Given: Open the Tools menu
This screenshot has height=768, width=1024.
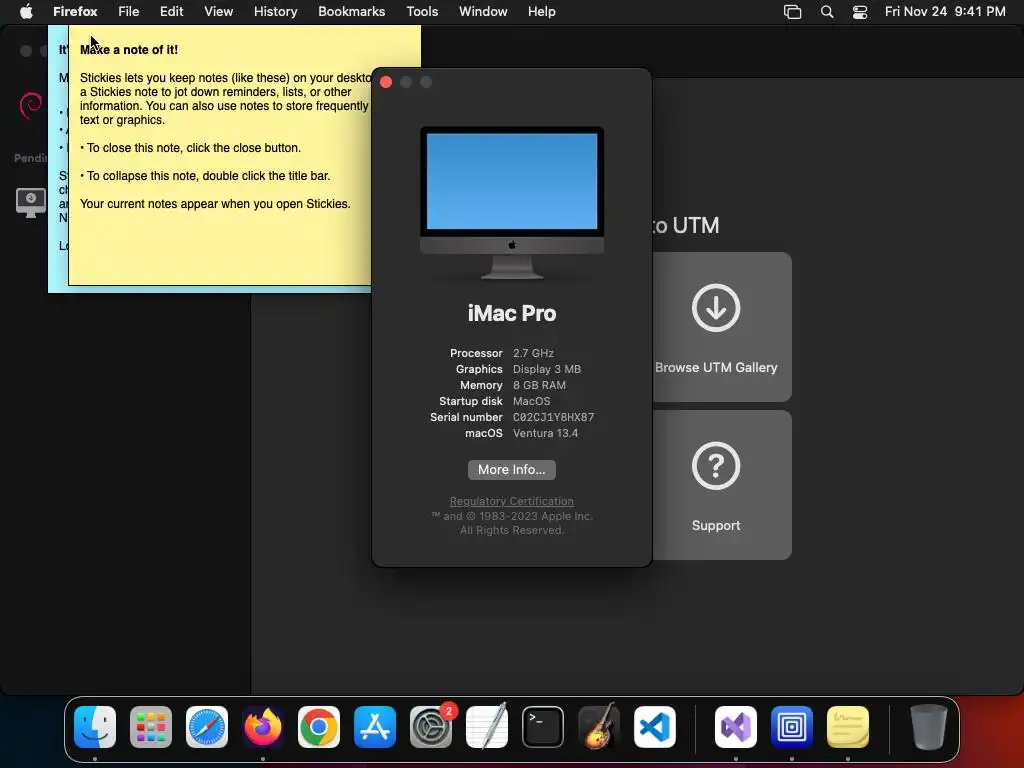Looking at the screenshot, I should (422, 12).
